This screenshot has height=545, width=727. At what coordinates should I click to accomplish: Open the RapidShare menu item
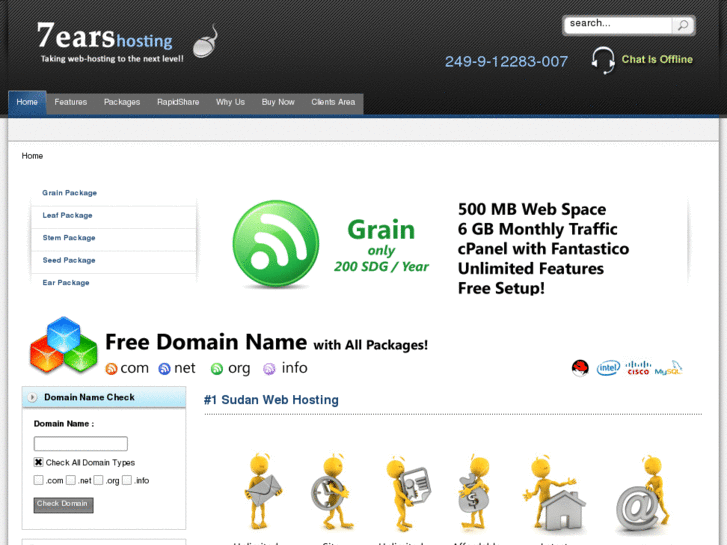178,102
